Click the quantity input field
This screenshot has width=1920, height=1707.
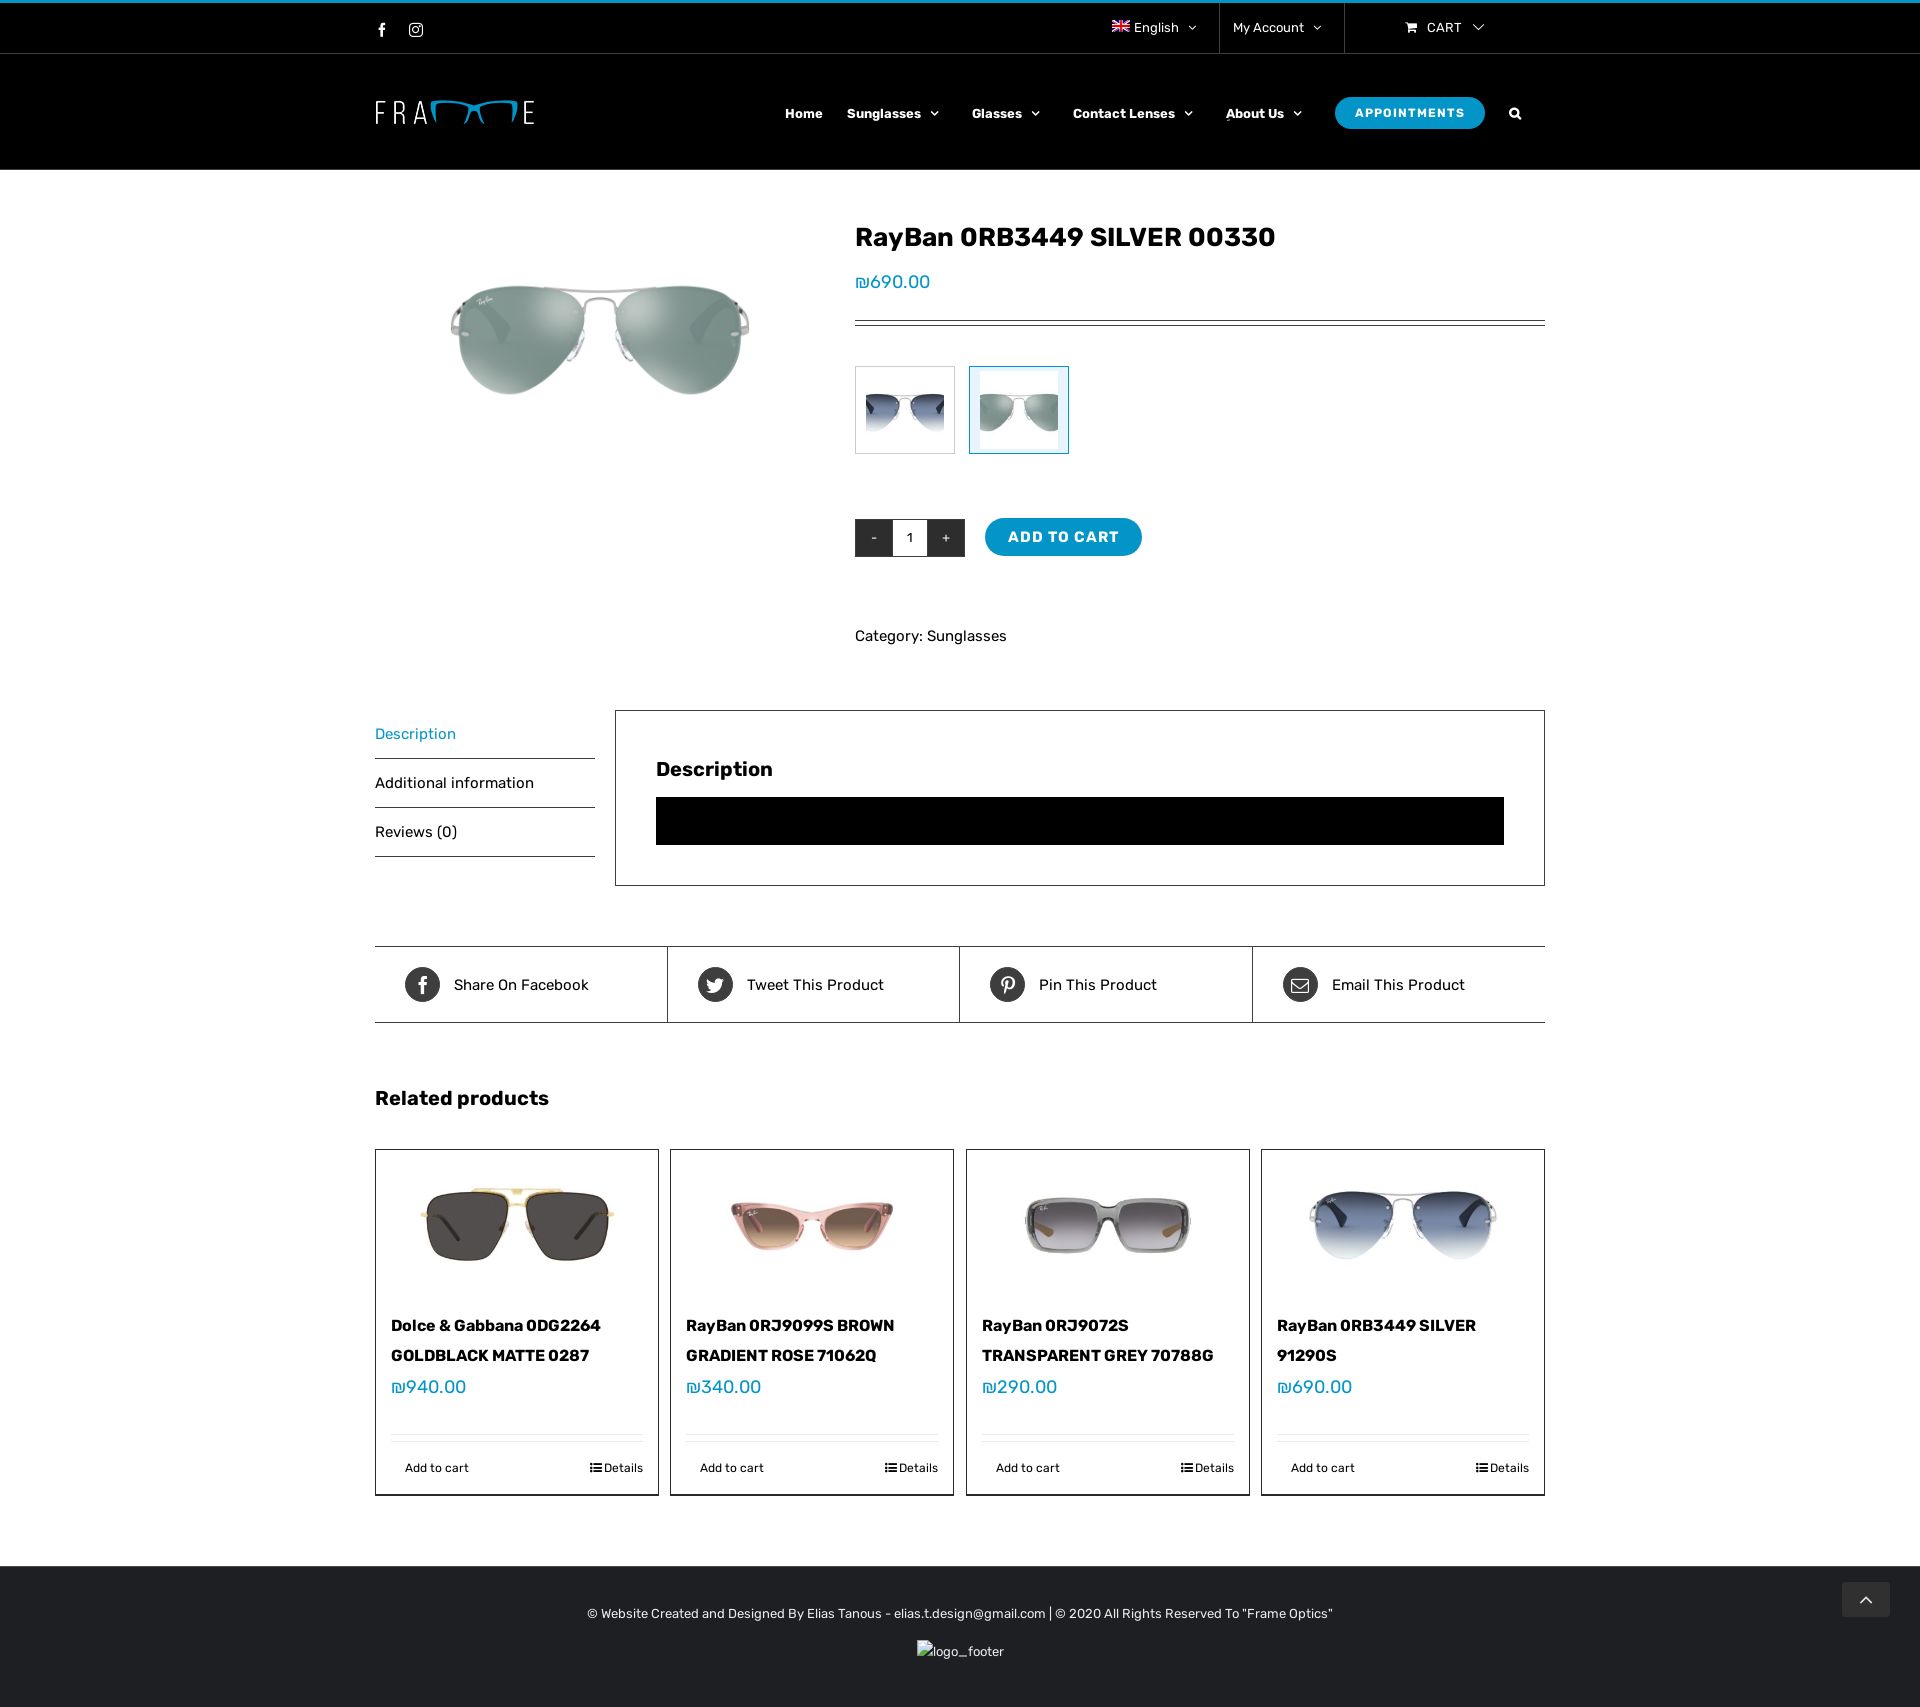(x=910, y=538)
